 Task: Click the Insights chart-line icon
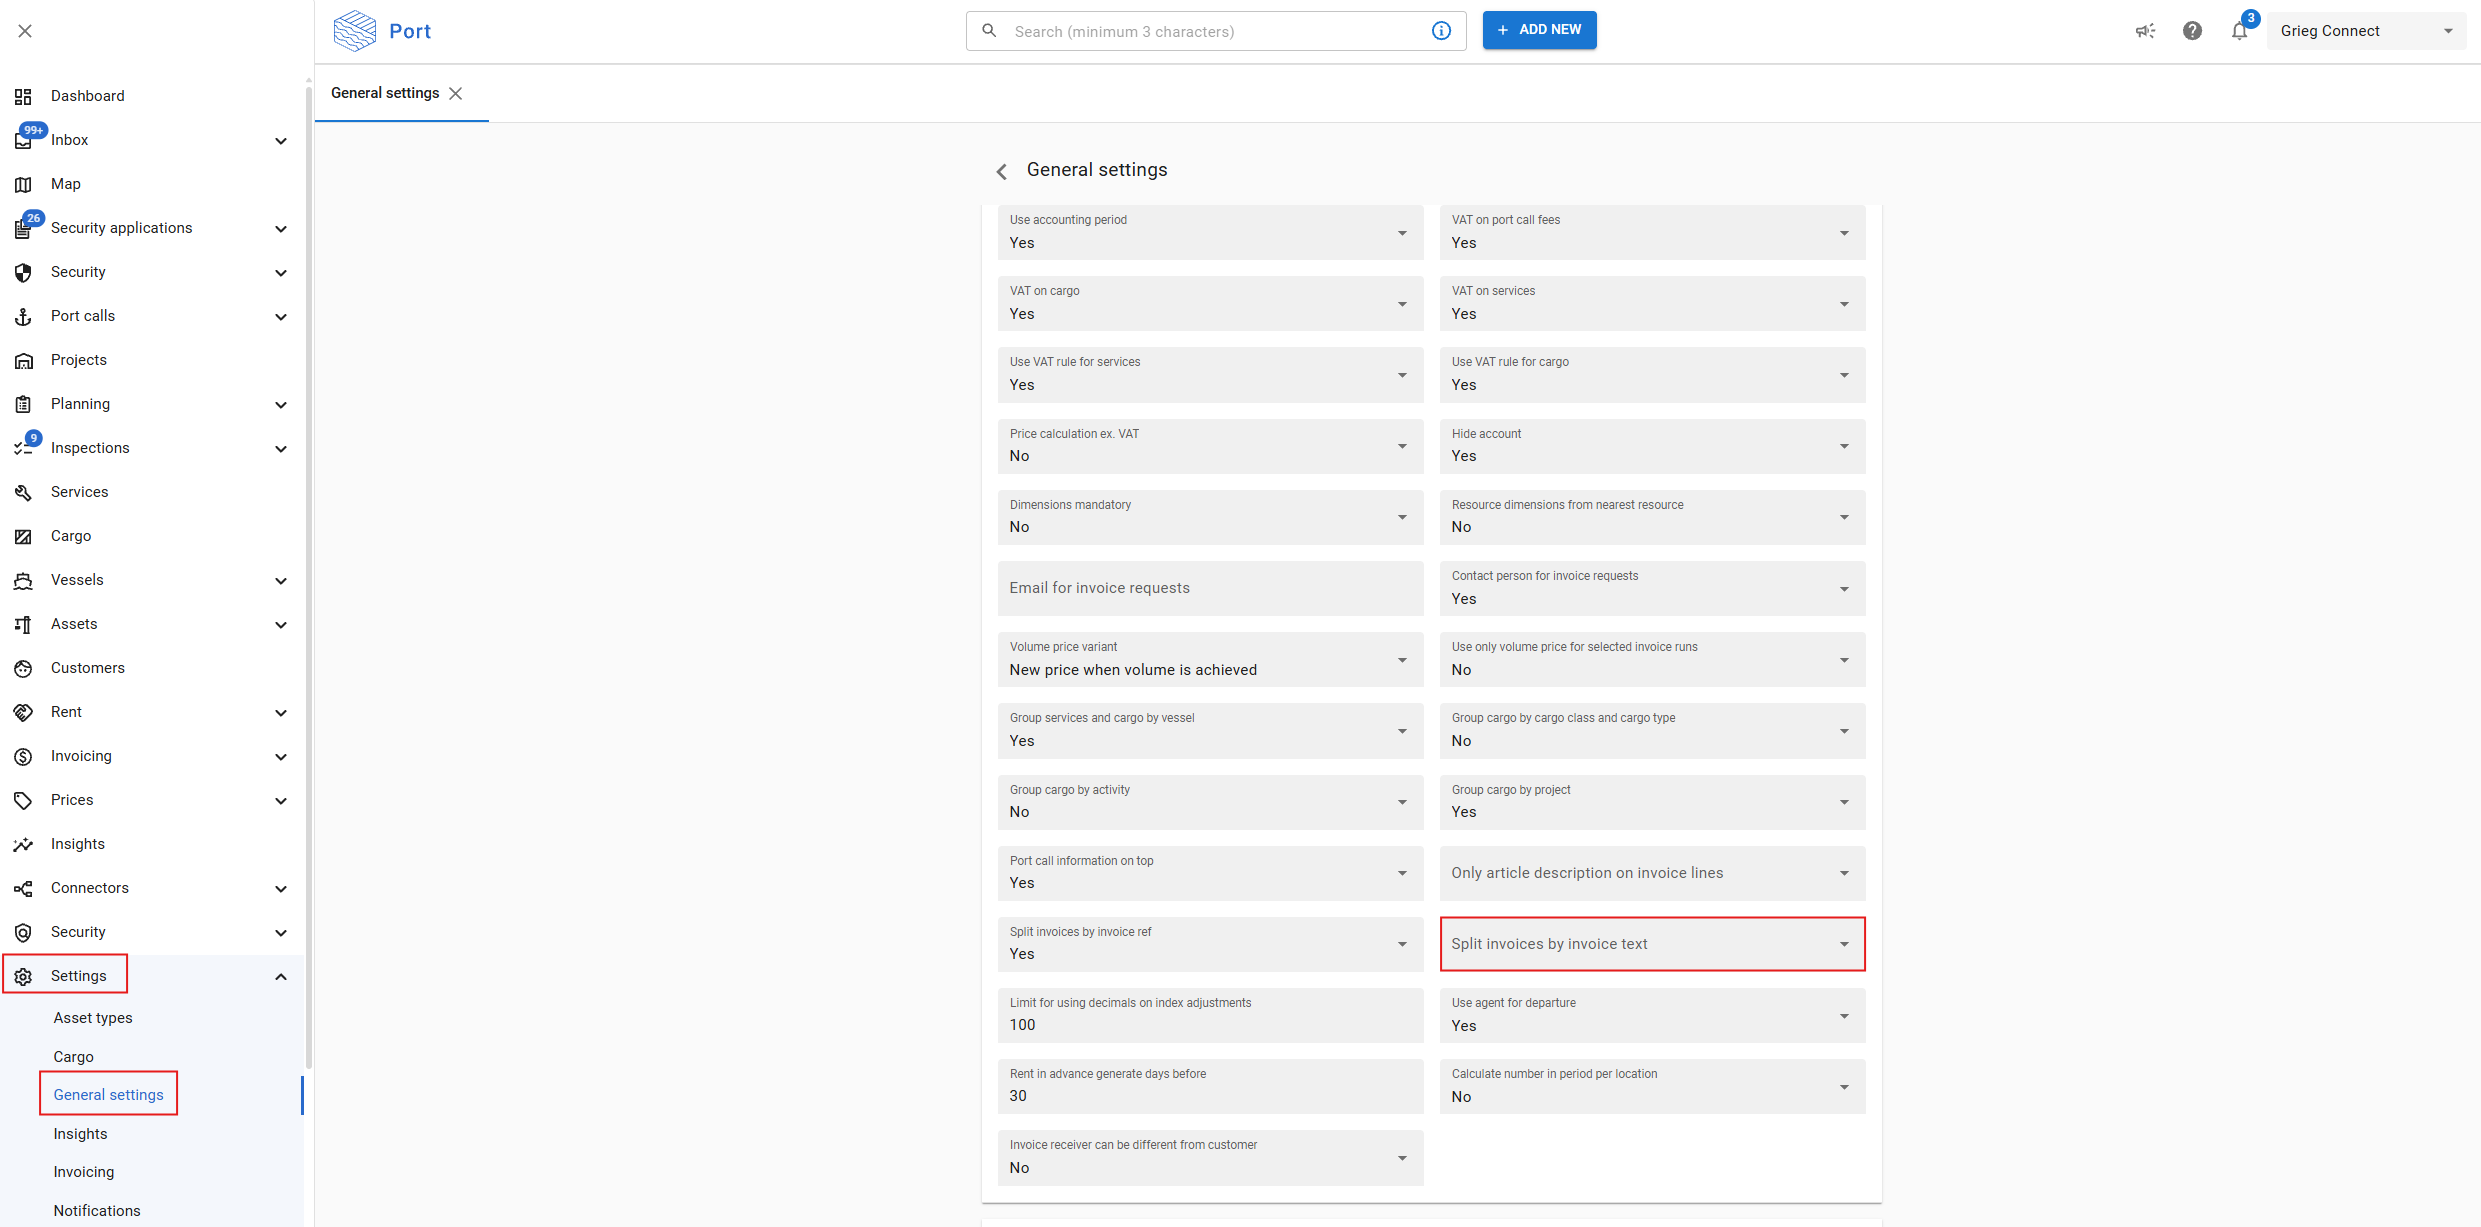click(x=23, y=844)
